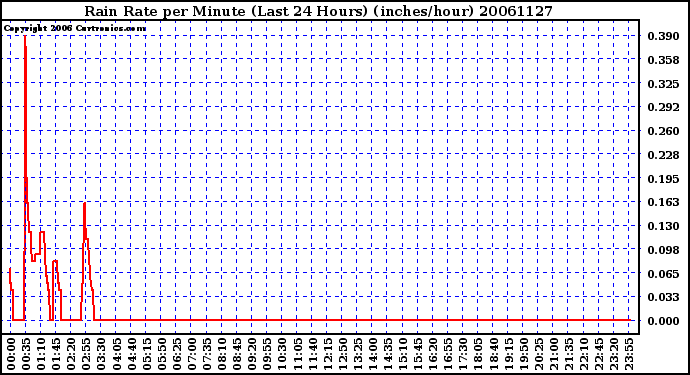Select the 04:05 time label
Image resolution: width=690 pixels, height=375 pixels.
click(117, 354)
